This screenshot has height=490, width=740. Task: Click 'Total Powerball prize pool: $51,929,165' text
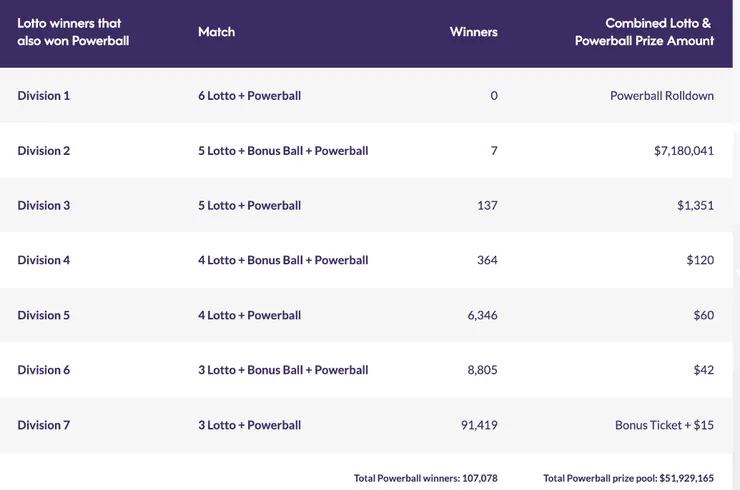tap(628, 479)
